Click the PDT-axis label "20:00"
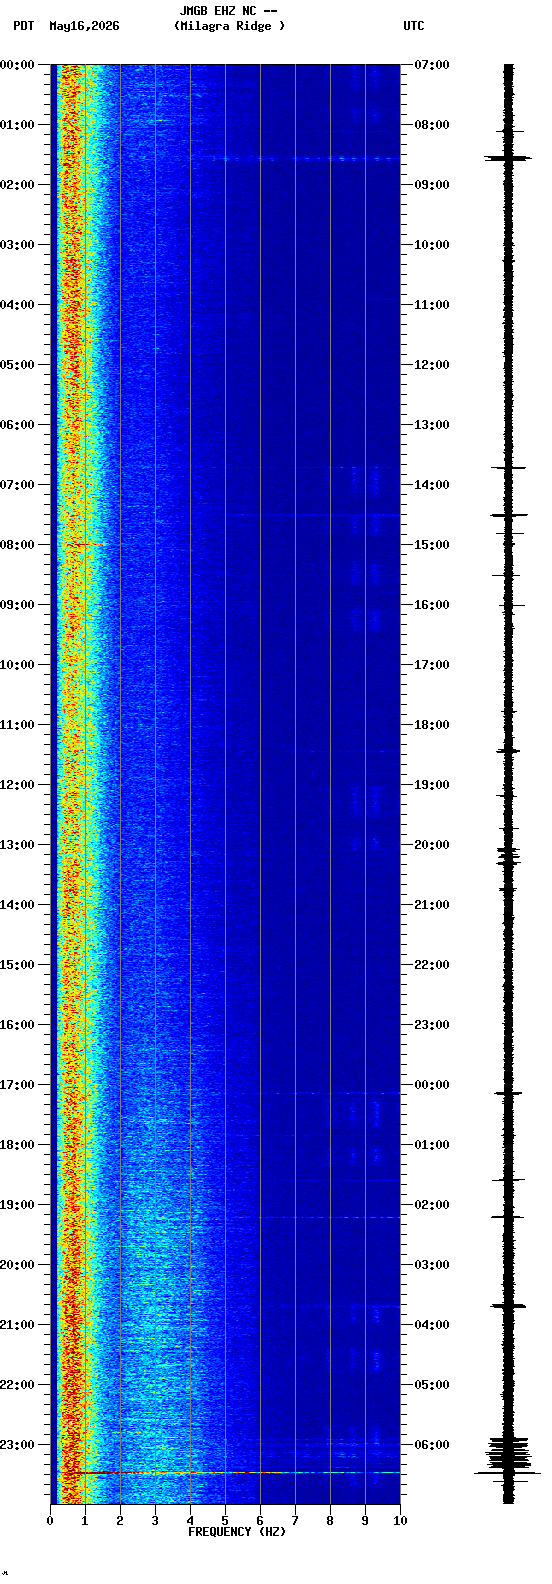 [x=17, y=1265]
